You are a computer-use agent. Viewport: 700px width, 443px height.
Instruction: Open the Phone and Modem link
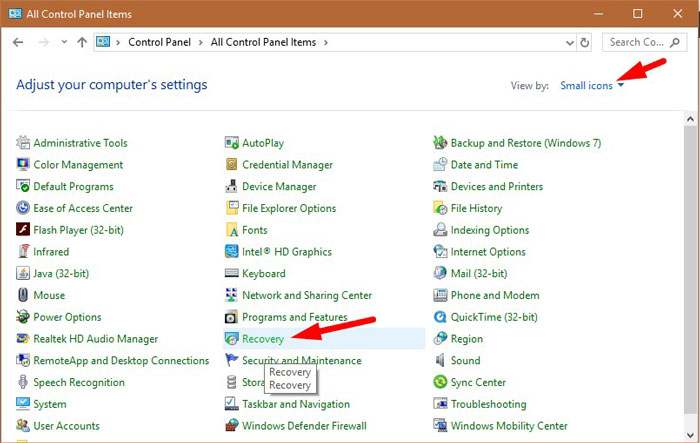coord(495,295)
